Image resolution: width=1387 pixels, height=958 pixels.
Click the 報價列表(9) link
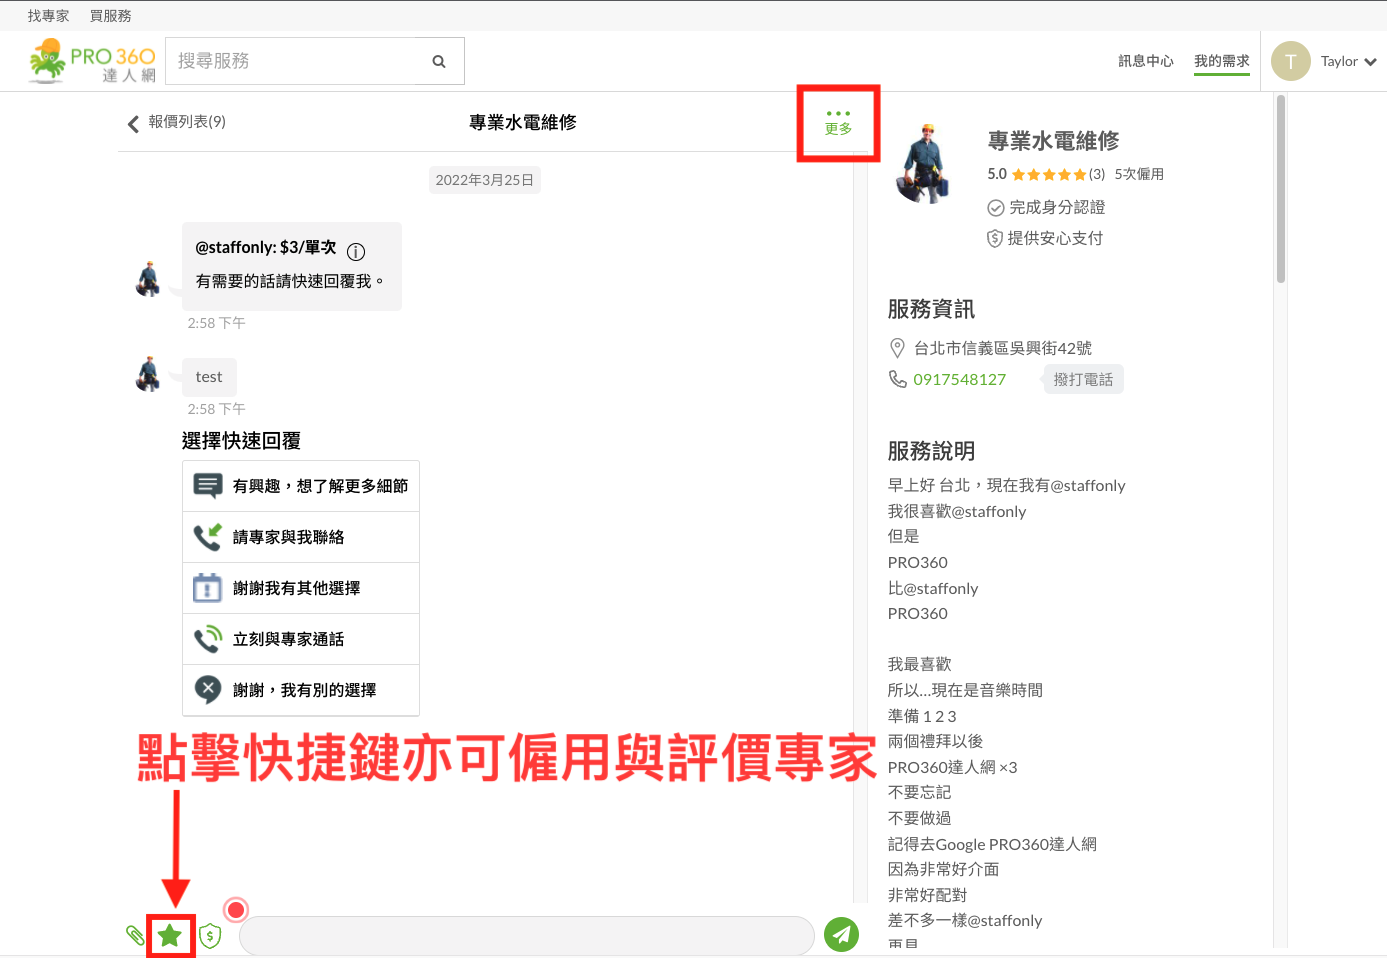click(x=187, y=122)
